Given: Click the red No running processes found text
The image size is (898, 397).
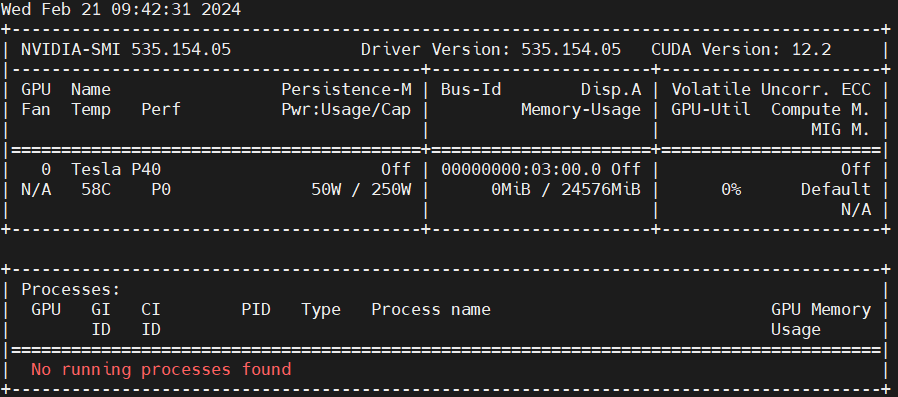Looking at the screenshot, I should point(161,369).
